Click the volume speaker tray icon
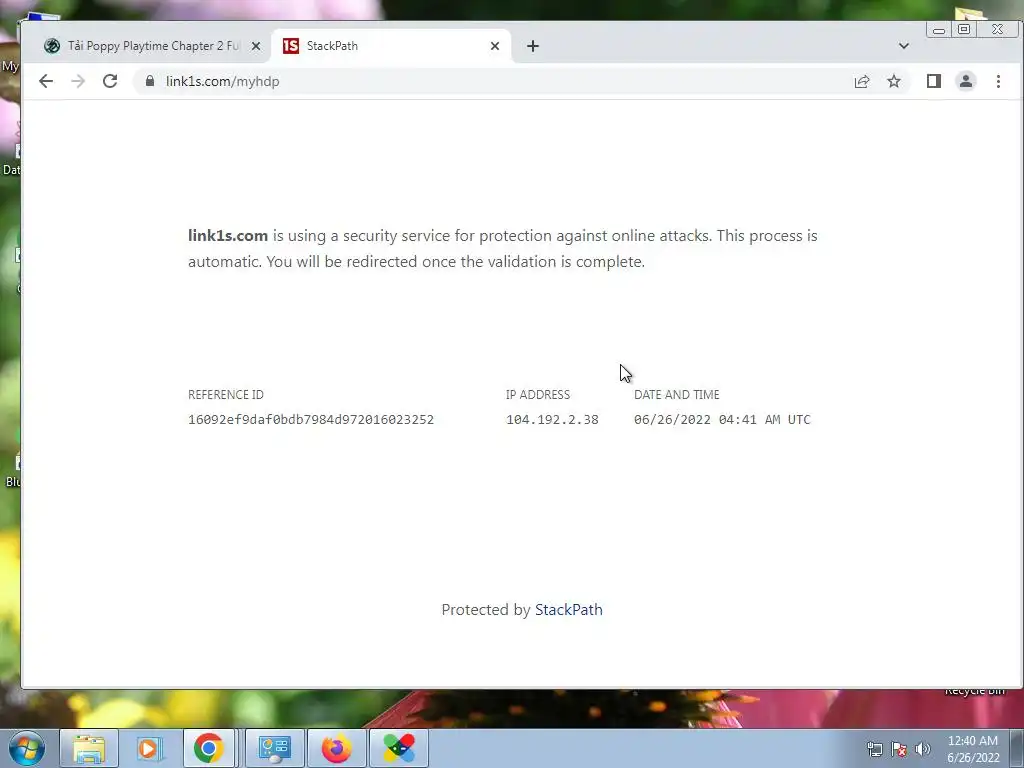This screenshot has width=1024, height=768. click(x=922, y=749)
